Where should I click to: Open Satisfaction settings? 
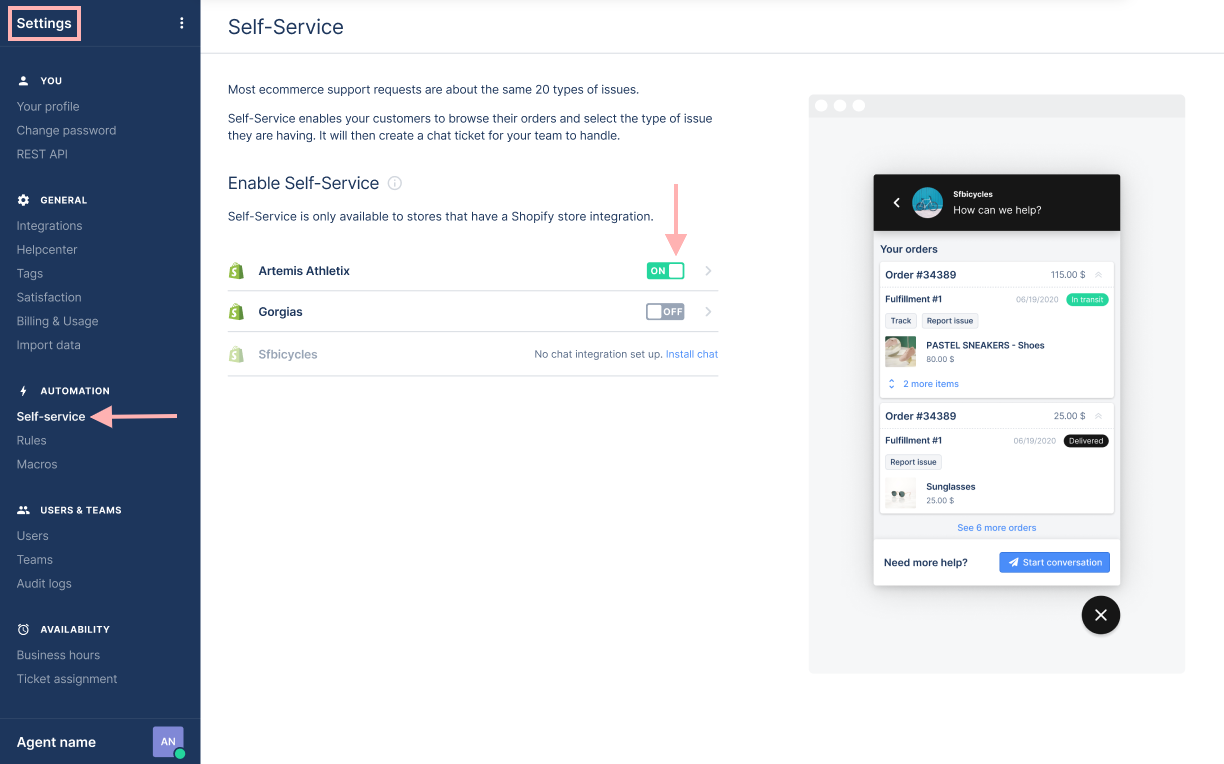pyautogui.click(x=49, y=297)
